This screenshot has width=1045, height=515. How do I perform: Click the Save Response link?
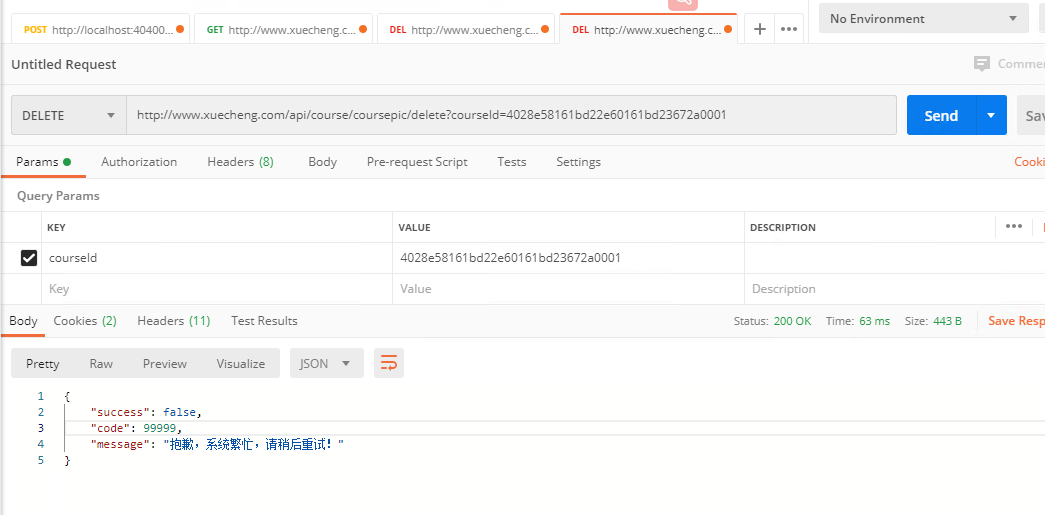tap(1016, 321)
